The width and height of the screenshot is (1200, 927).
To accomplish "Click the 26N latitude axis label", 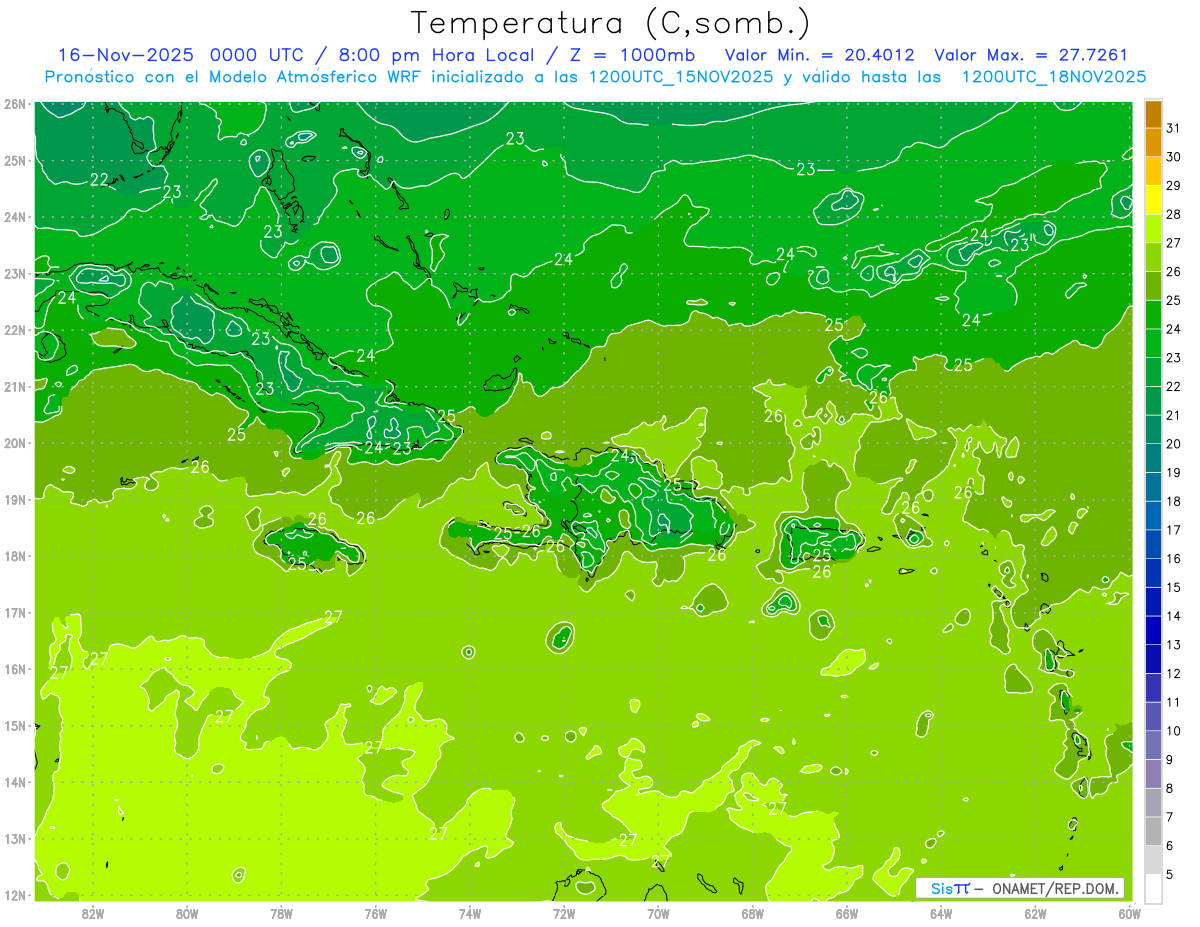I will [x=14, y=104].
